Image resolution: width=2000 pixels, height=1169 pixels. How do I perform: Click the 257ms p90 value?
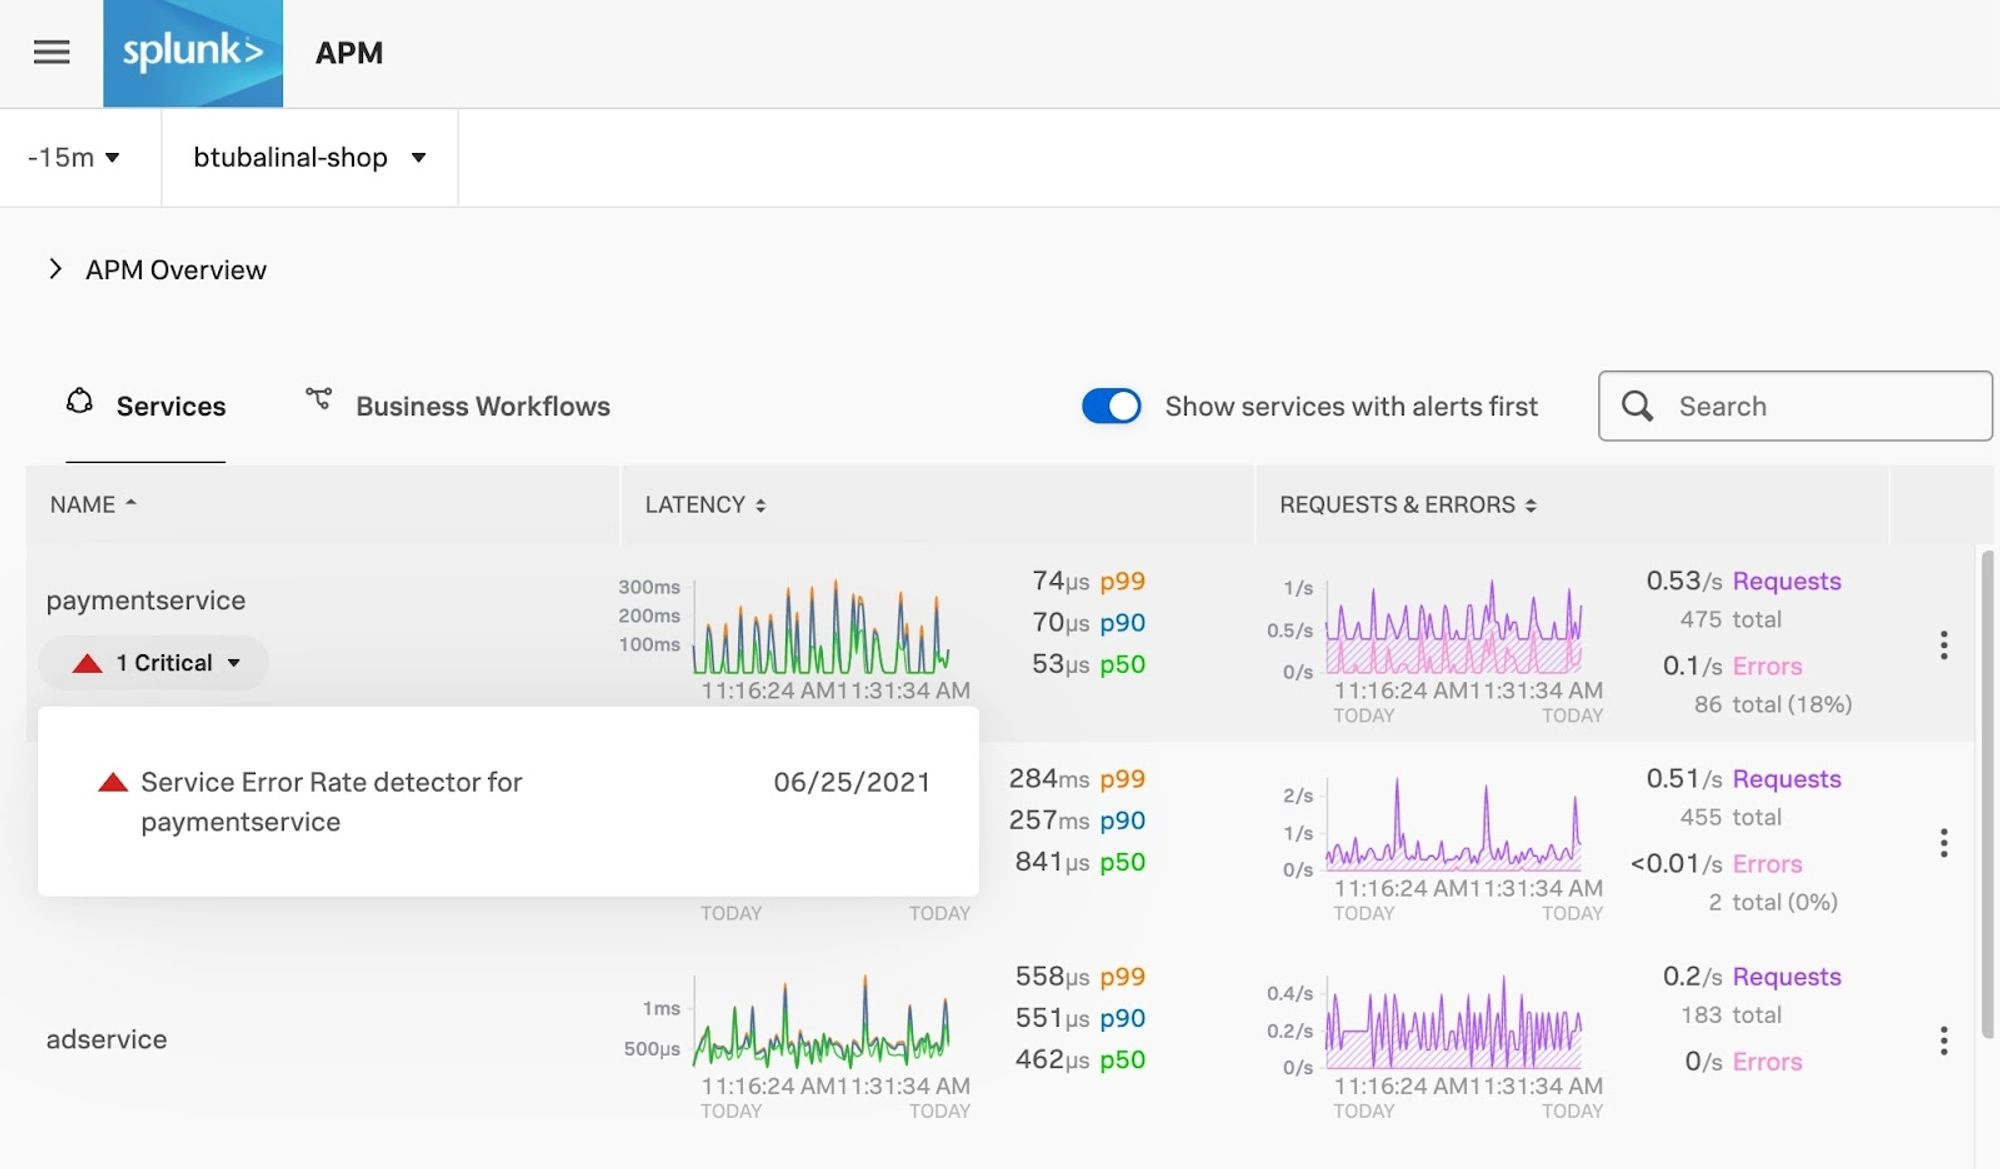point(1077,820)
